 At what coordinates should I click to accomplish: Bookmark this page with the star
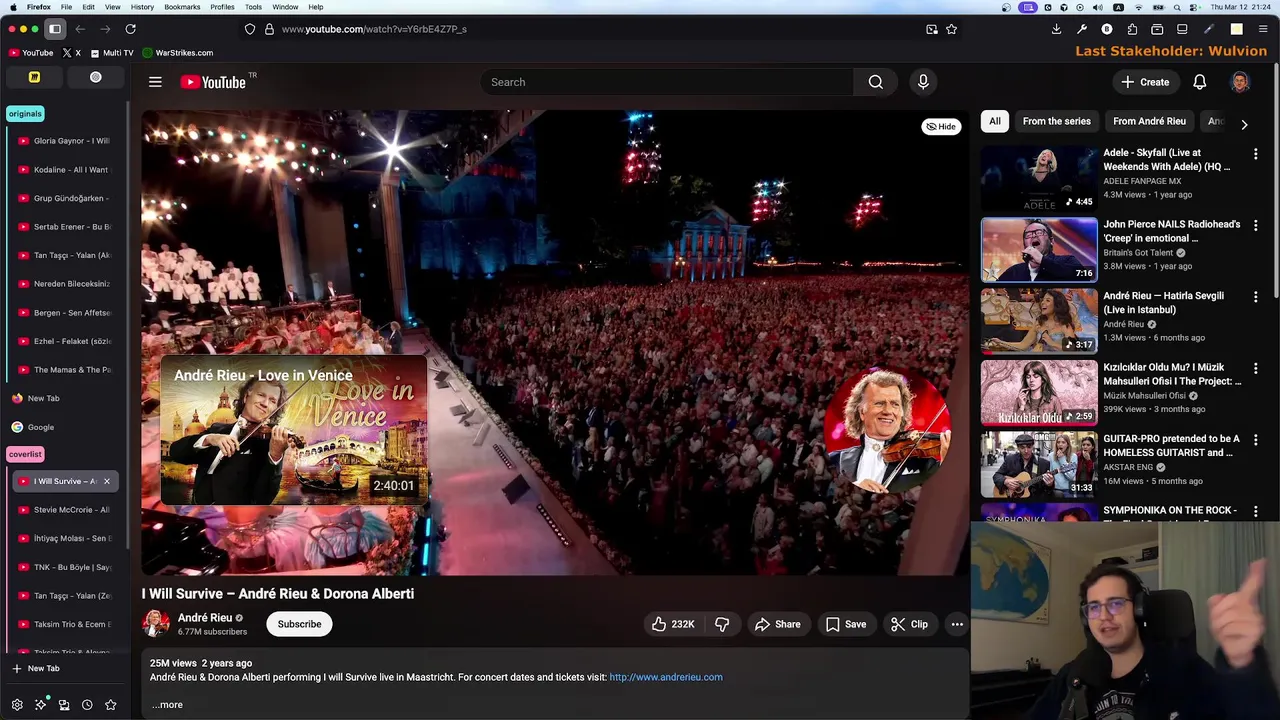(951, 29)
